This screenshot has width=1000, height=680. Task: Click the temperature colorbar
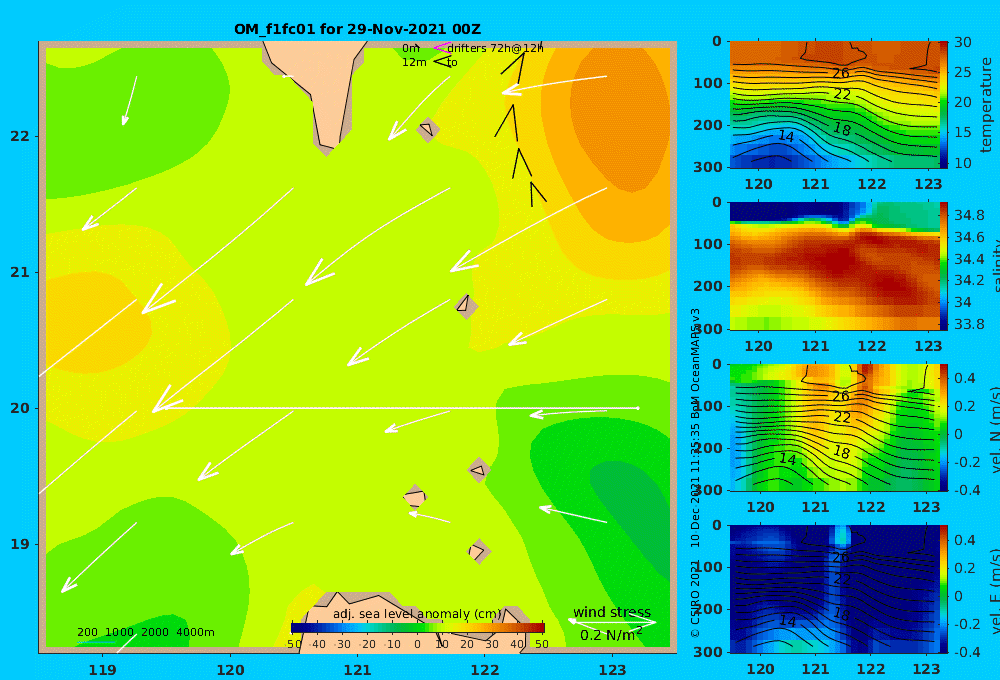[944, 105]
